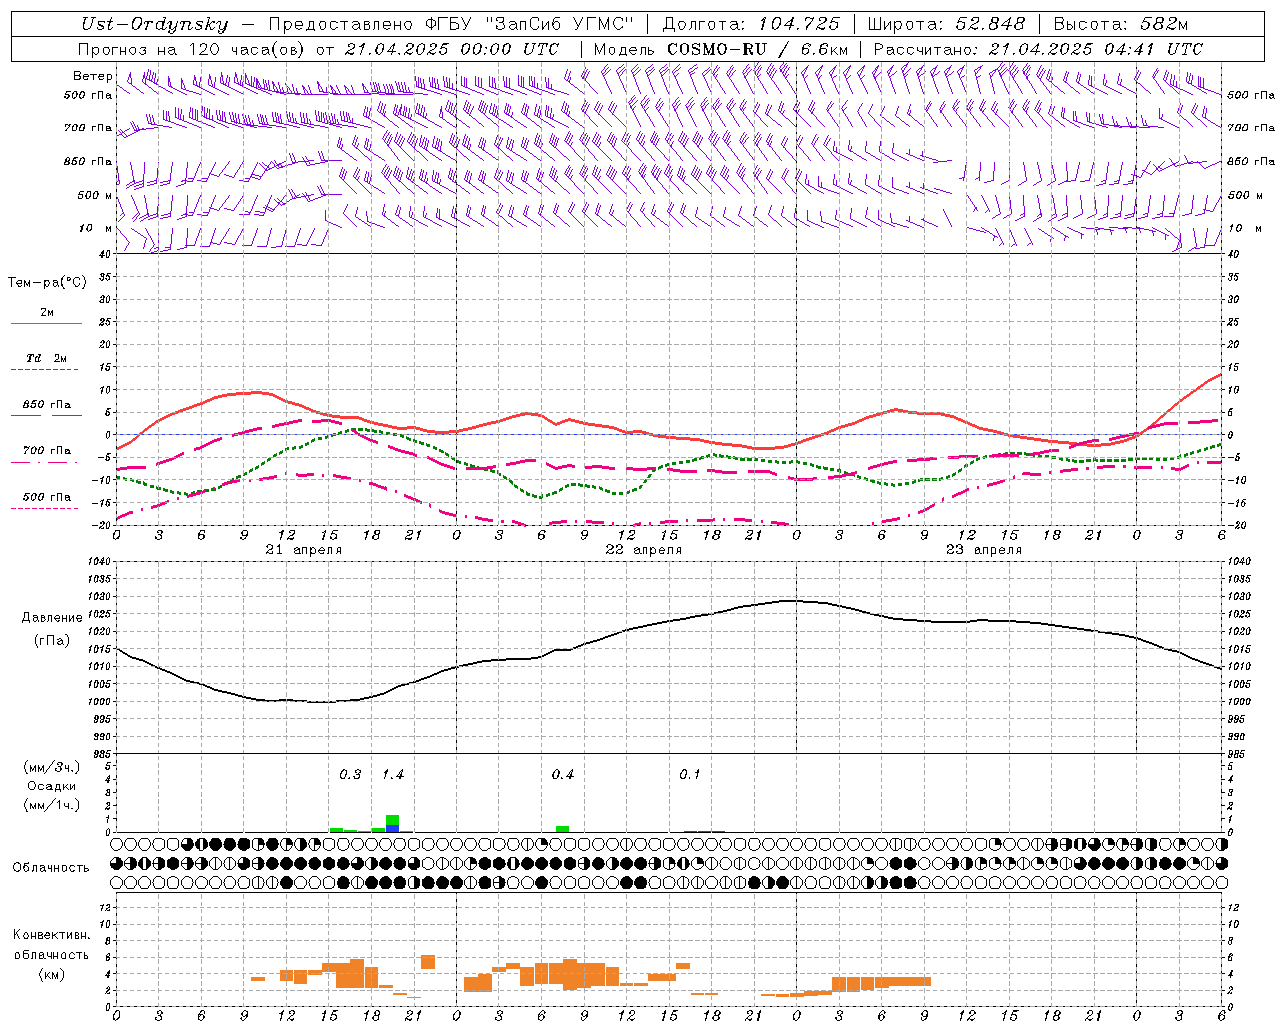The width and height of the screenshot is (1280, 1024).
Task: Click the (мм/1ч.) units label
Action: point(52,805)
